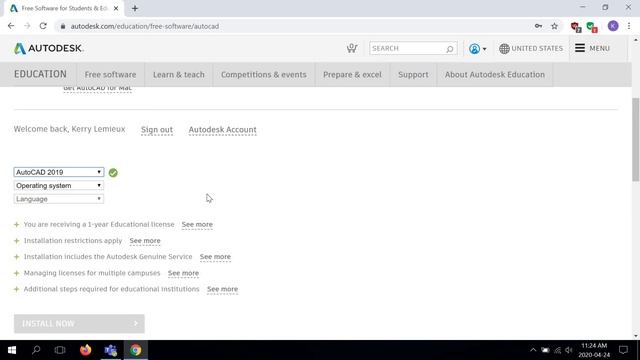Image resolution: width=640 pixels, height=360 pixels.
Task: Click See more for multiple campuses
Action: pyautogui.click(x=183, y=273)
